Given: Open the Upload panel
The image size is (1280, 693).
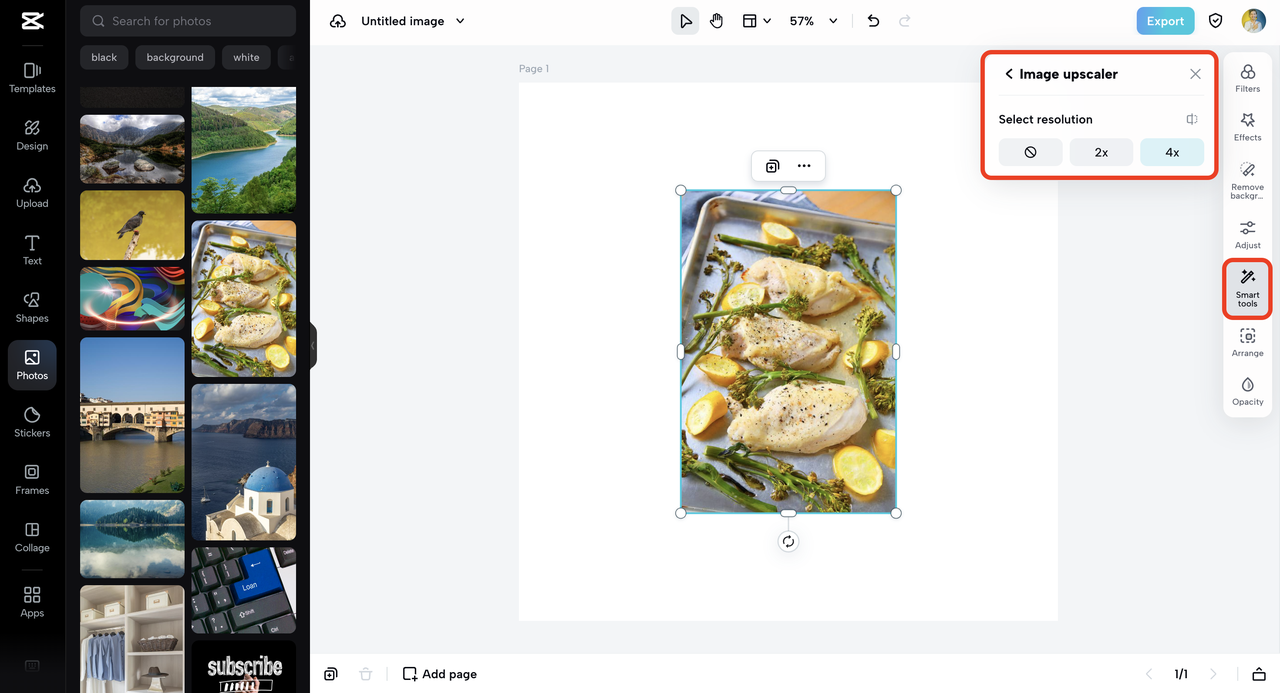Looking at the screenshot, I should point(32,193).
